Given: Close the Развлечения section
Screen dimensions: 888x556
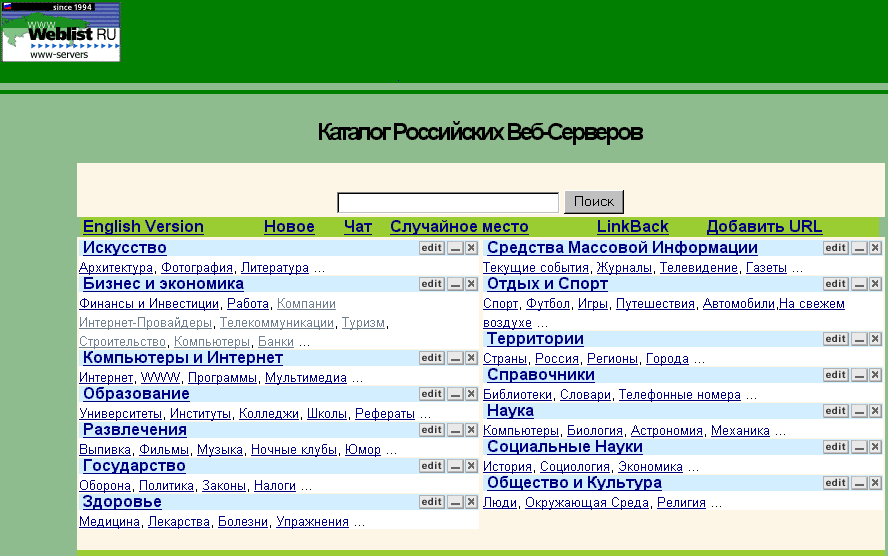Looking at the screenshot, I should click(x=471, y=430).
